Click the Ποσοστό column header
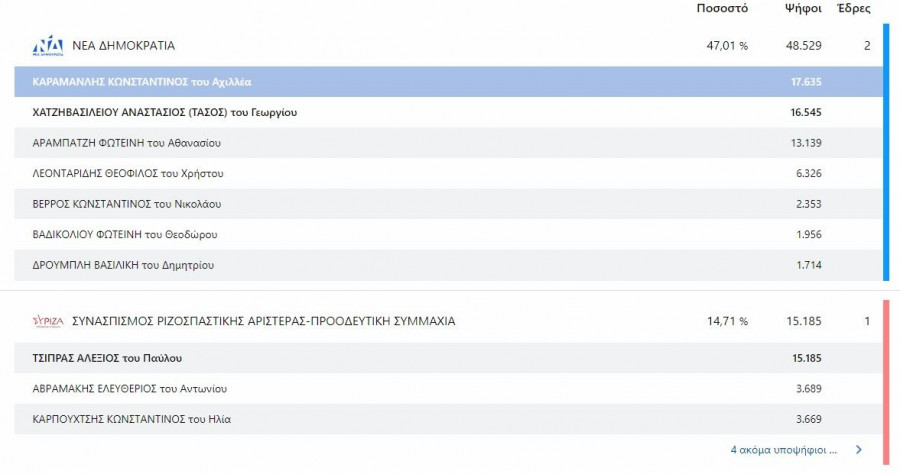This screenshot has width=900, height=474. click(722, 9)
